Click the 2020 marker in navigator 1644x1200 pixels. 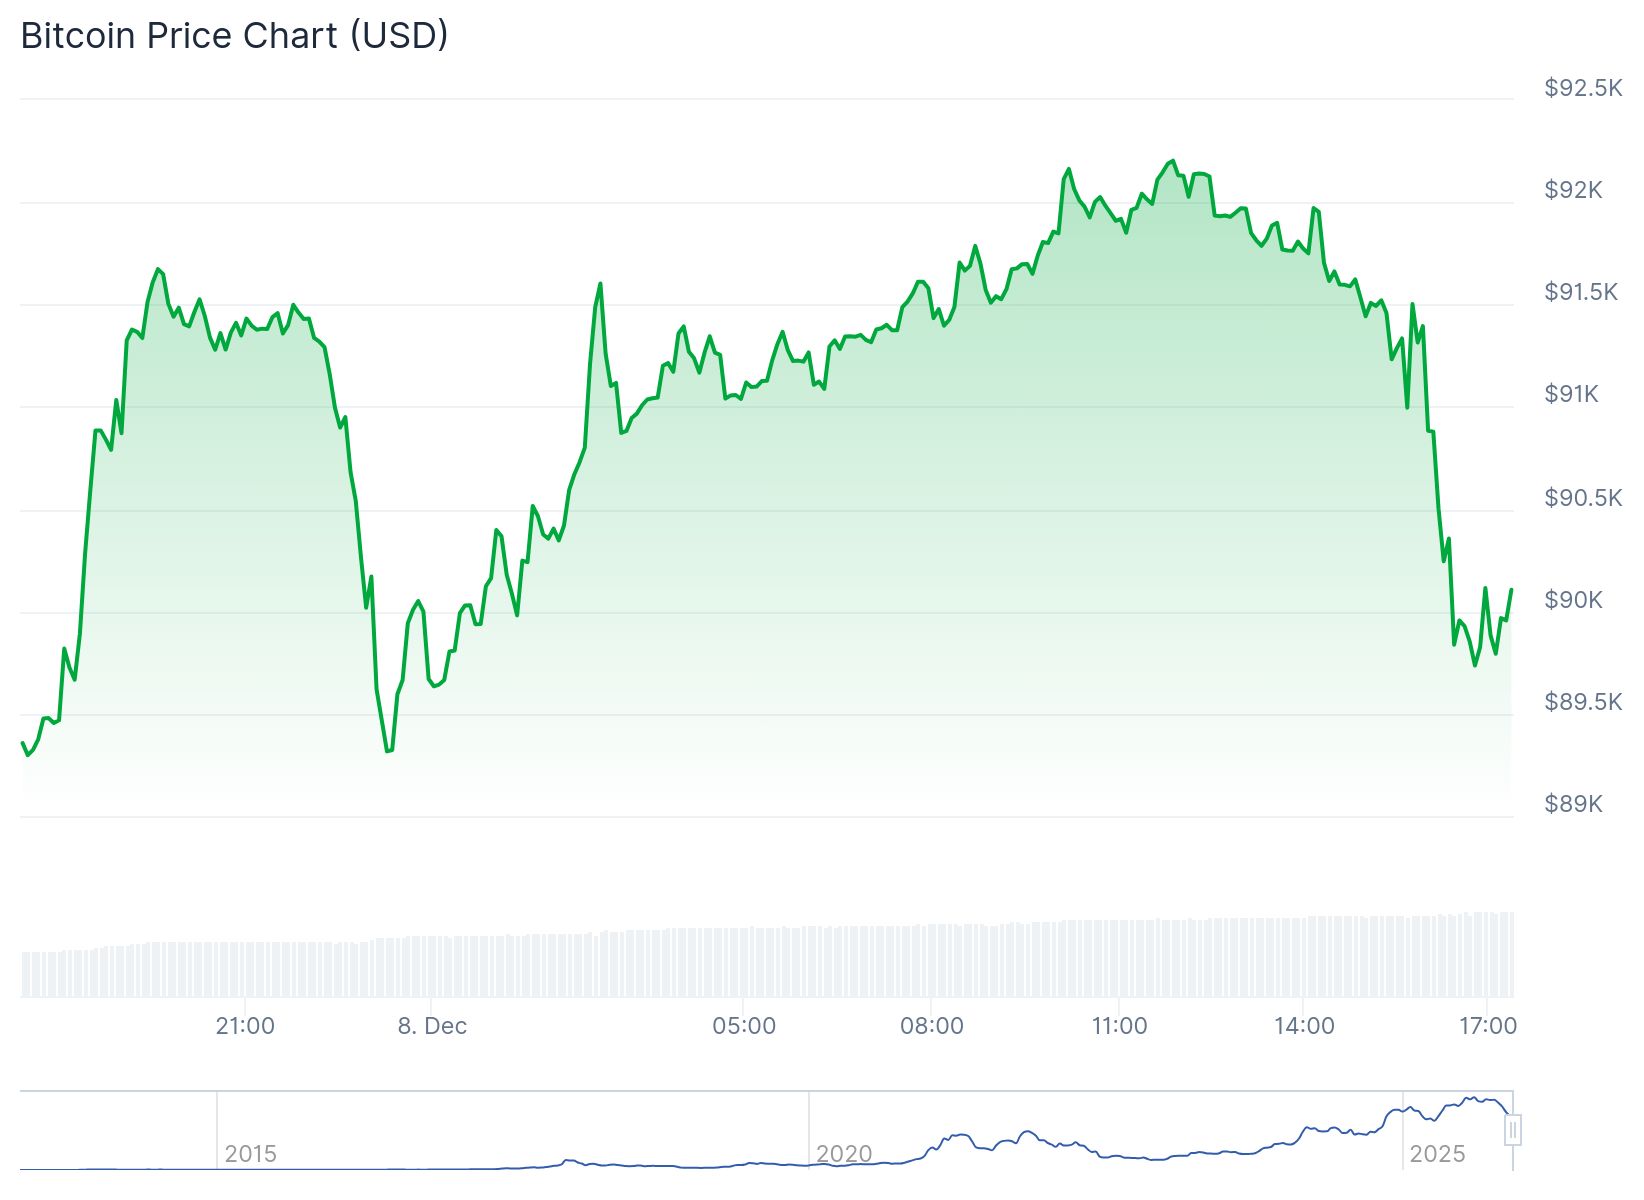point(844,1154)
